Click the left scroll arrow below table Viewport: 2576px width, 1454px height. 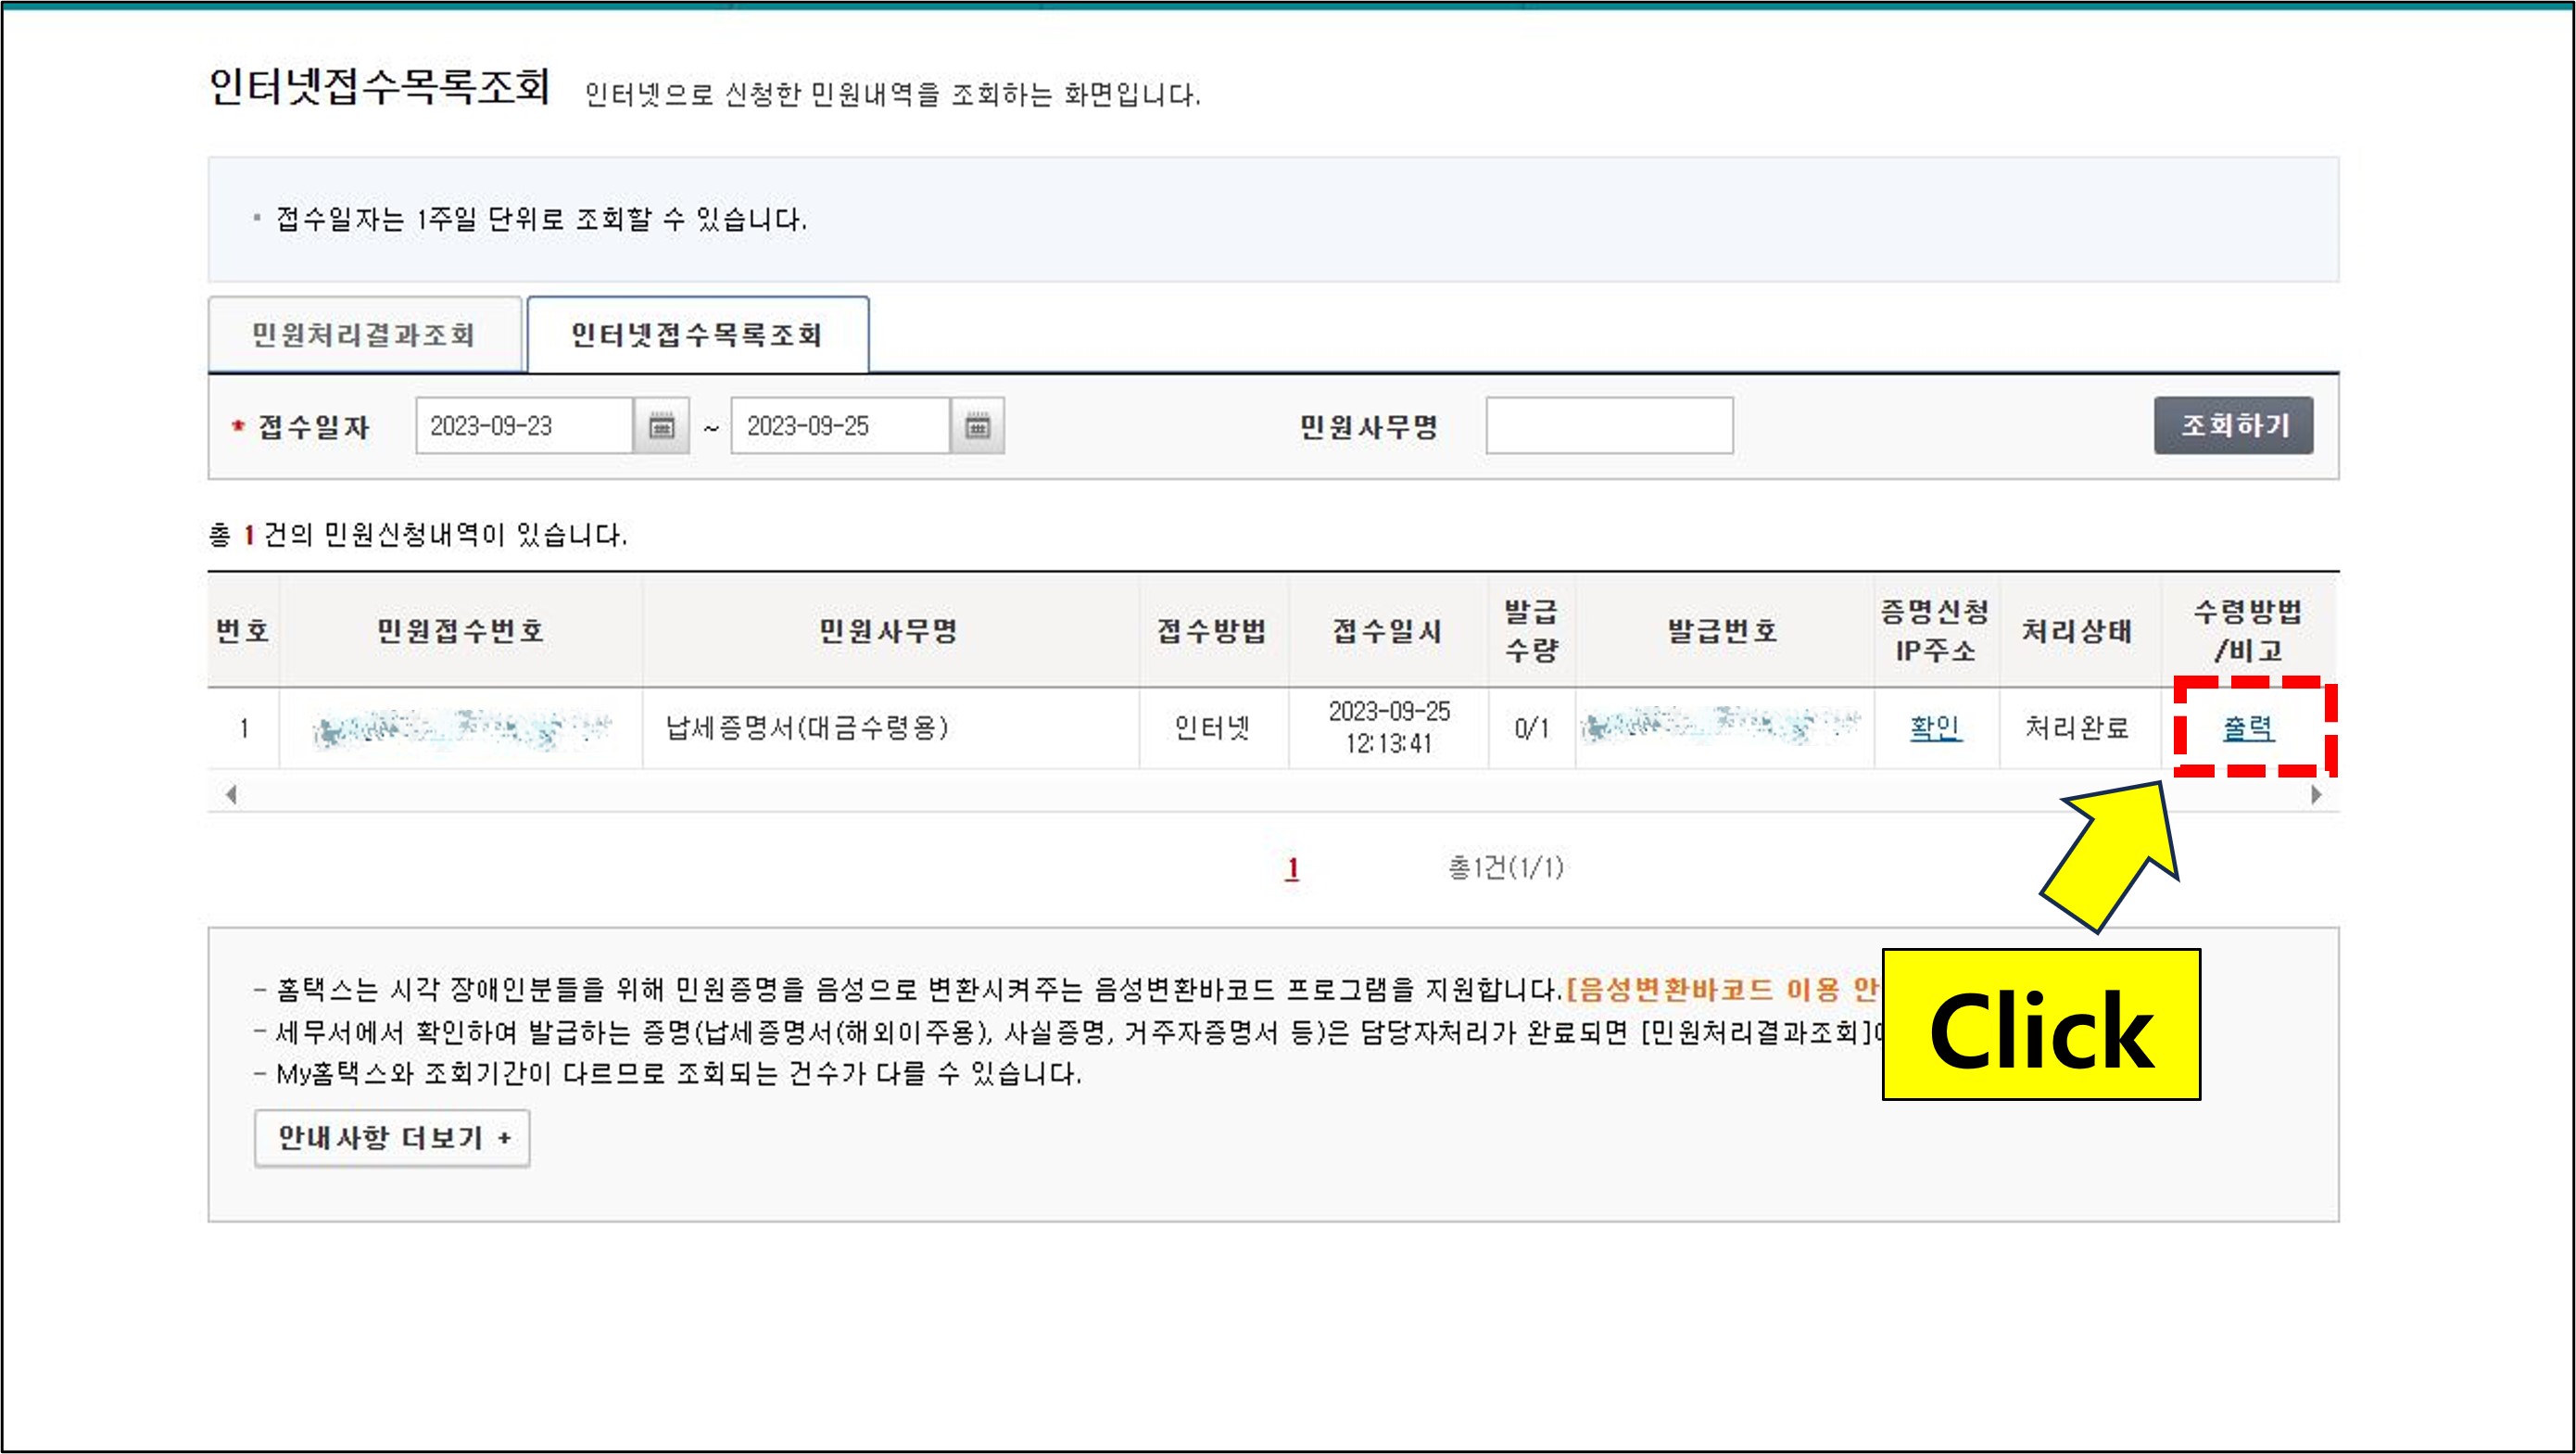231,795
